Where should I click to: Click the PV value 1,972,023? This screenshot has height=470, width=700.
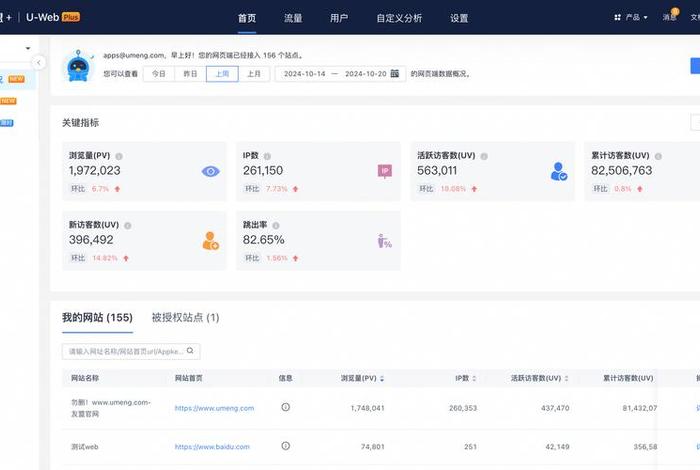(x=95, y=171)
